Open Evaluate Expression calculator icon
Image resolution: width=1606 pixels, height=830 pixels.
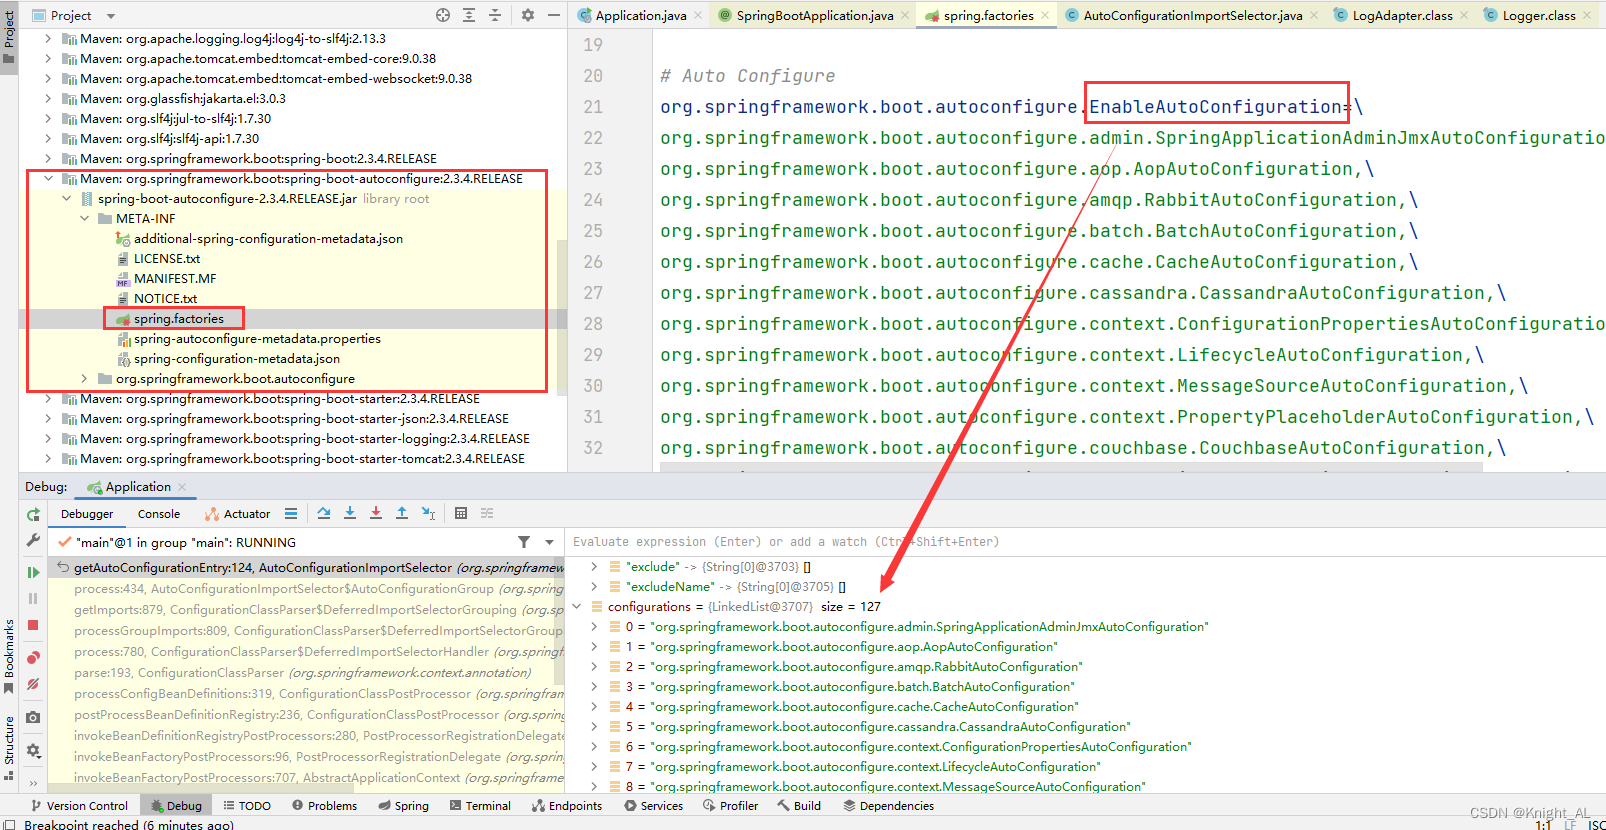[x=461, y=513]
